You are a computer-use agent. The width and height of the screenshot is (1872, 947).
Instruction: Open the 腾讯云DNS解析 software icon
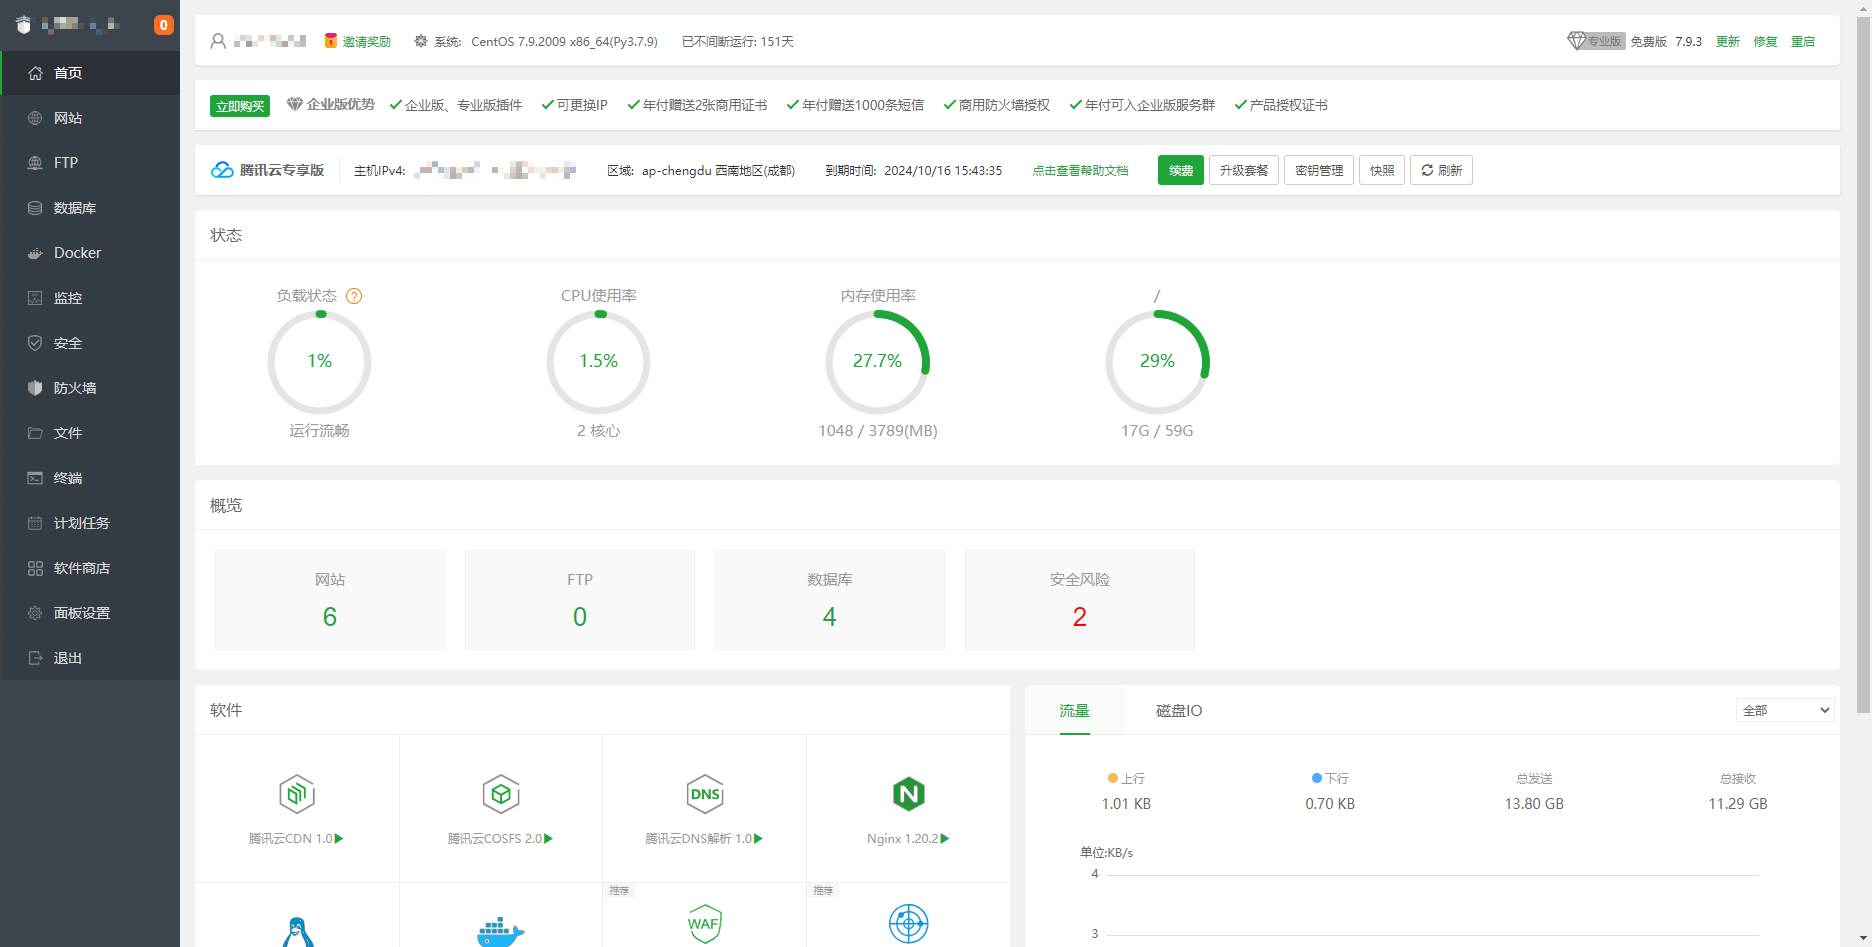point(705,794)
